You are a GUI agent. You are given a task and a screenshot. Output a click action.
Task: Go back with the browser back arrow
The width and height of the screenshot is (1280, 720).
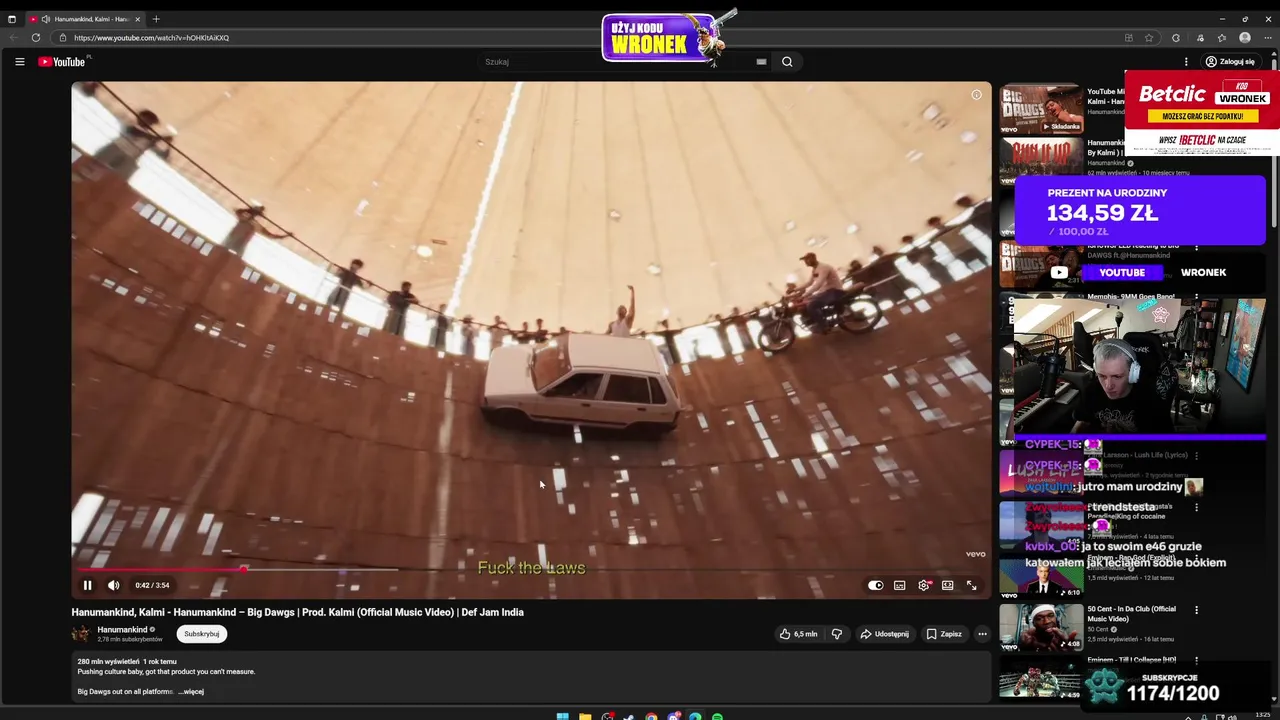click(x=14, y=37)
